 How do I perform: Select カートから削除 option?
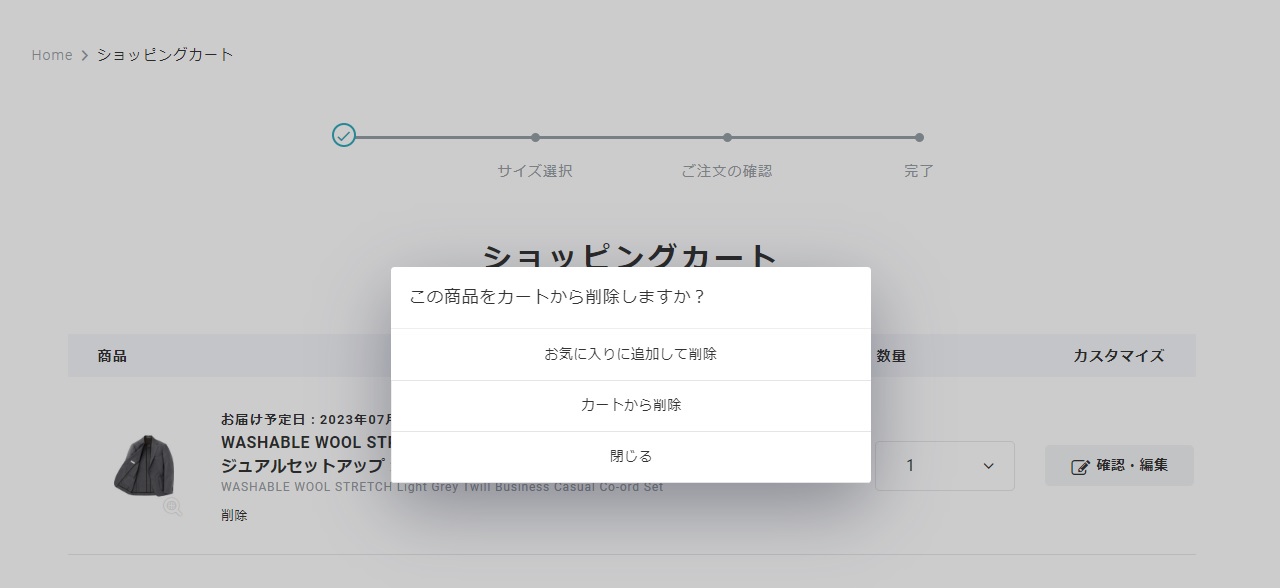pos(630,405)
